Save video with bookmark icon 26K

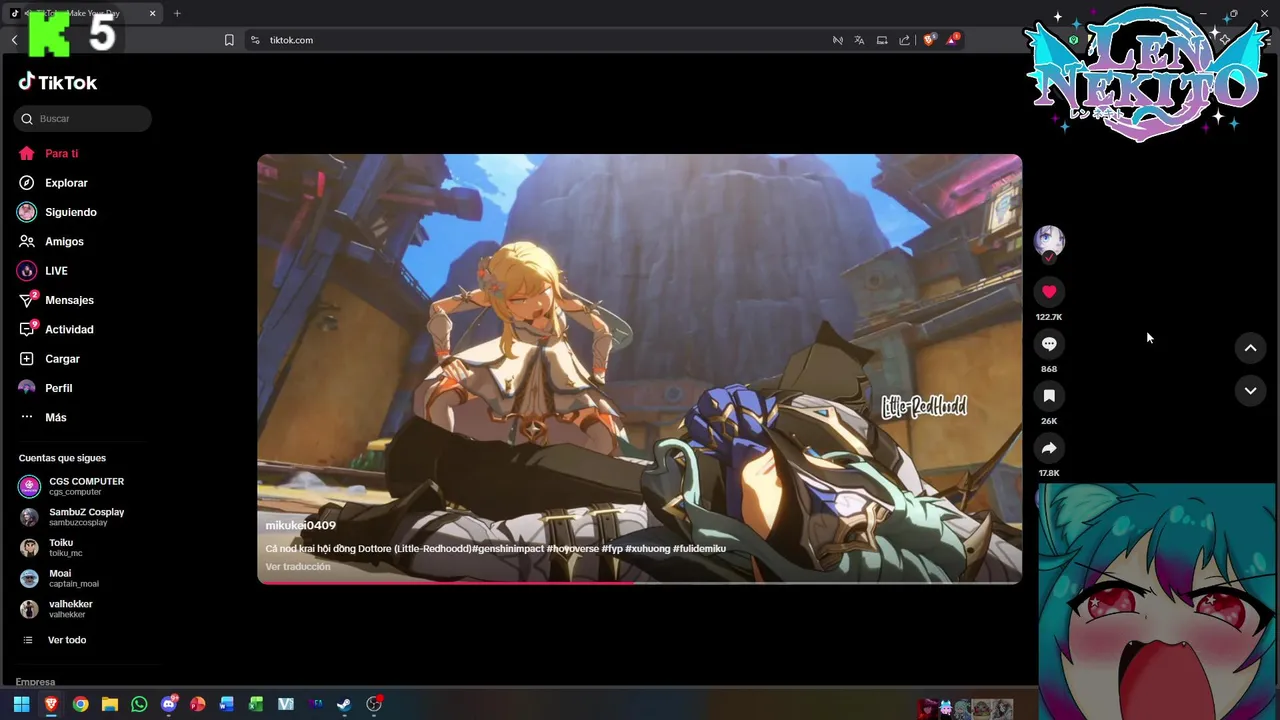pyautogui.click(x=1049, y=396)
